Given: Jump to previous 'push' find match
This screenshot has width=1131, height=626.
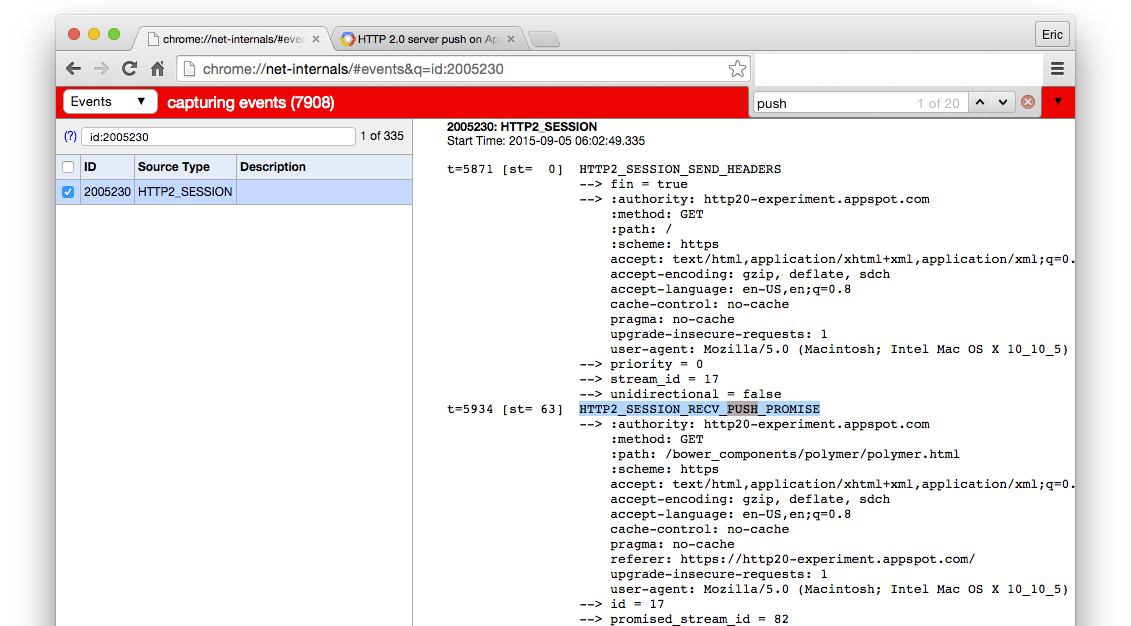Looking at the screenshot, I should click(980, 102).
